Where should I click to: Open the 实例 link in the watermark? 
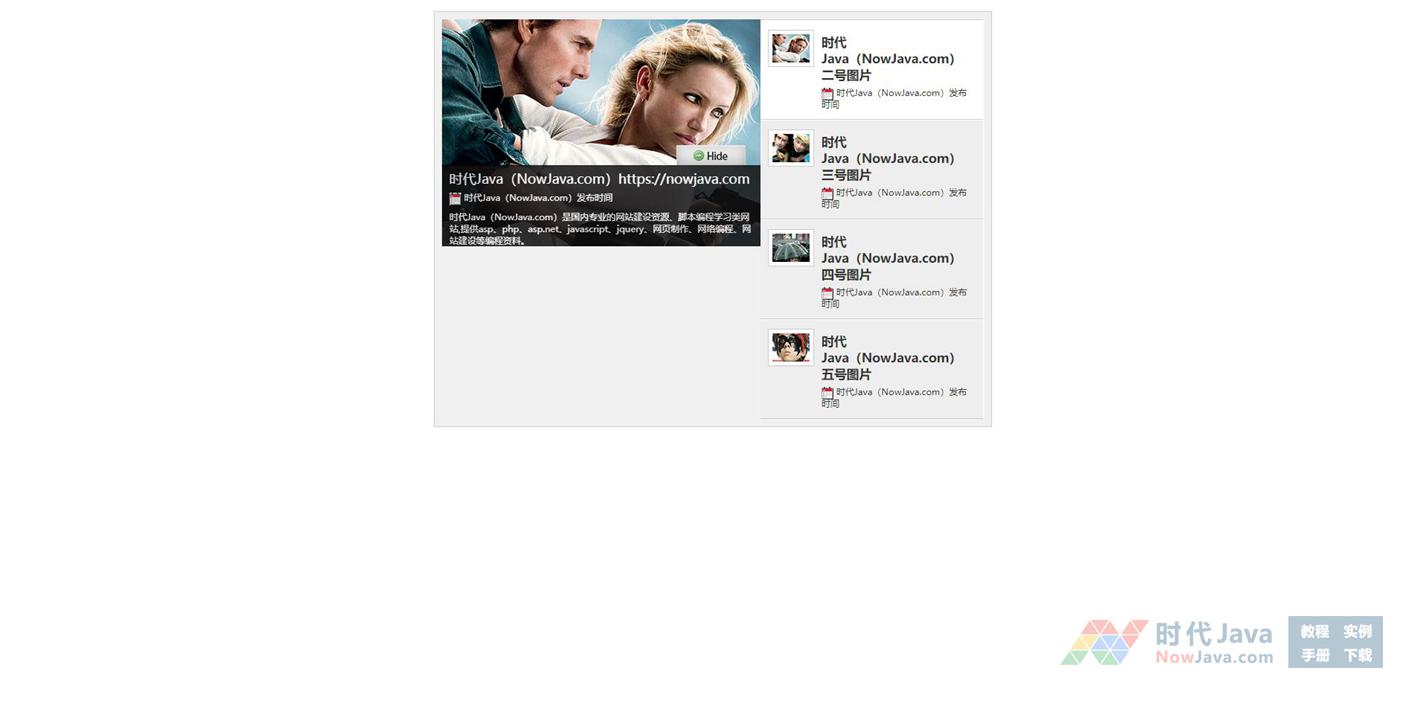(1357, 631)
